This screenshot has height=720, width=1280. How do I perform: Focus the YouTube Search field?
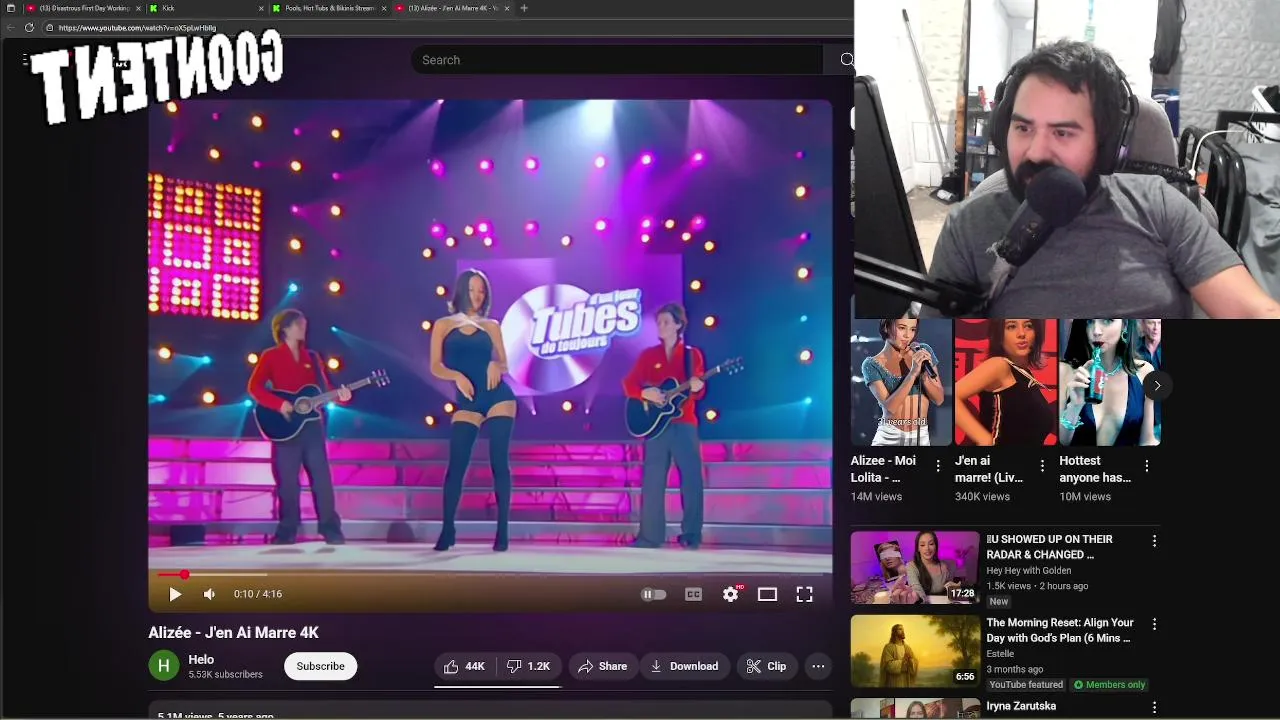pos(617,60)
